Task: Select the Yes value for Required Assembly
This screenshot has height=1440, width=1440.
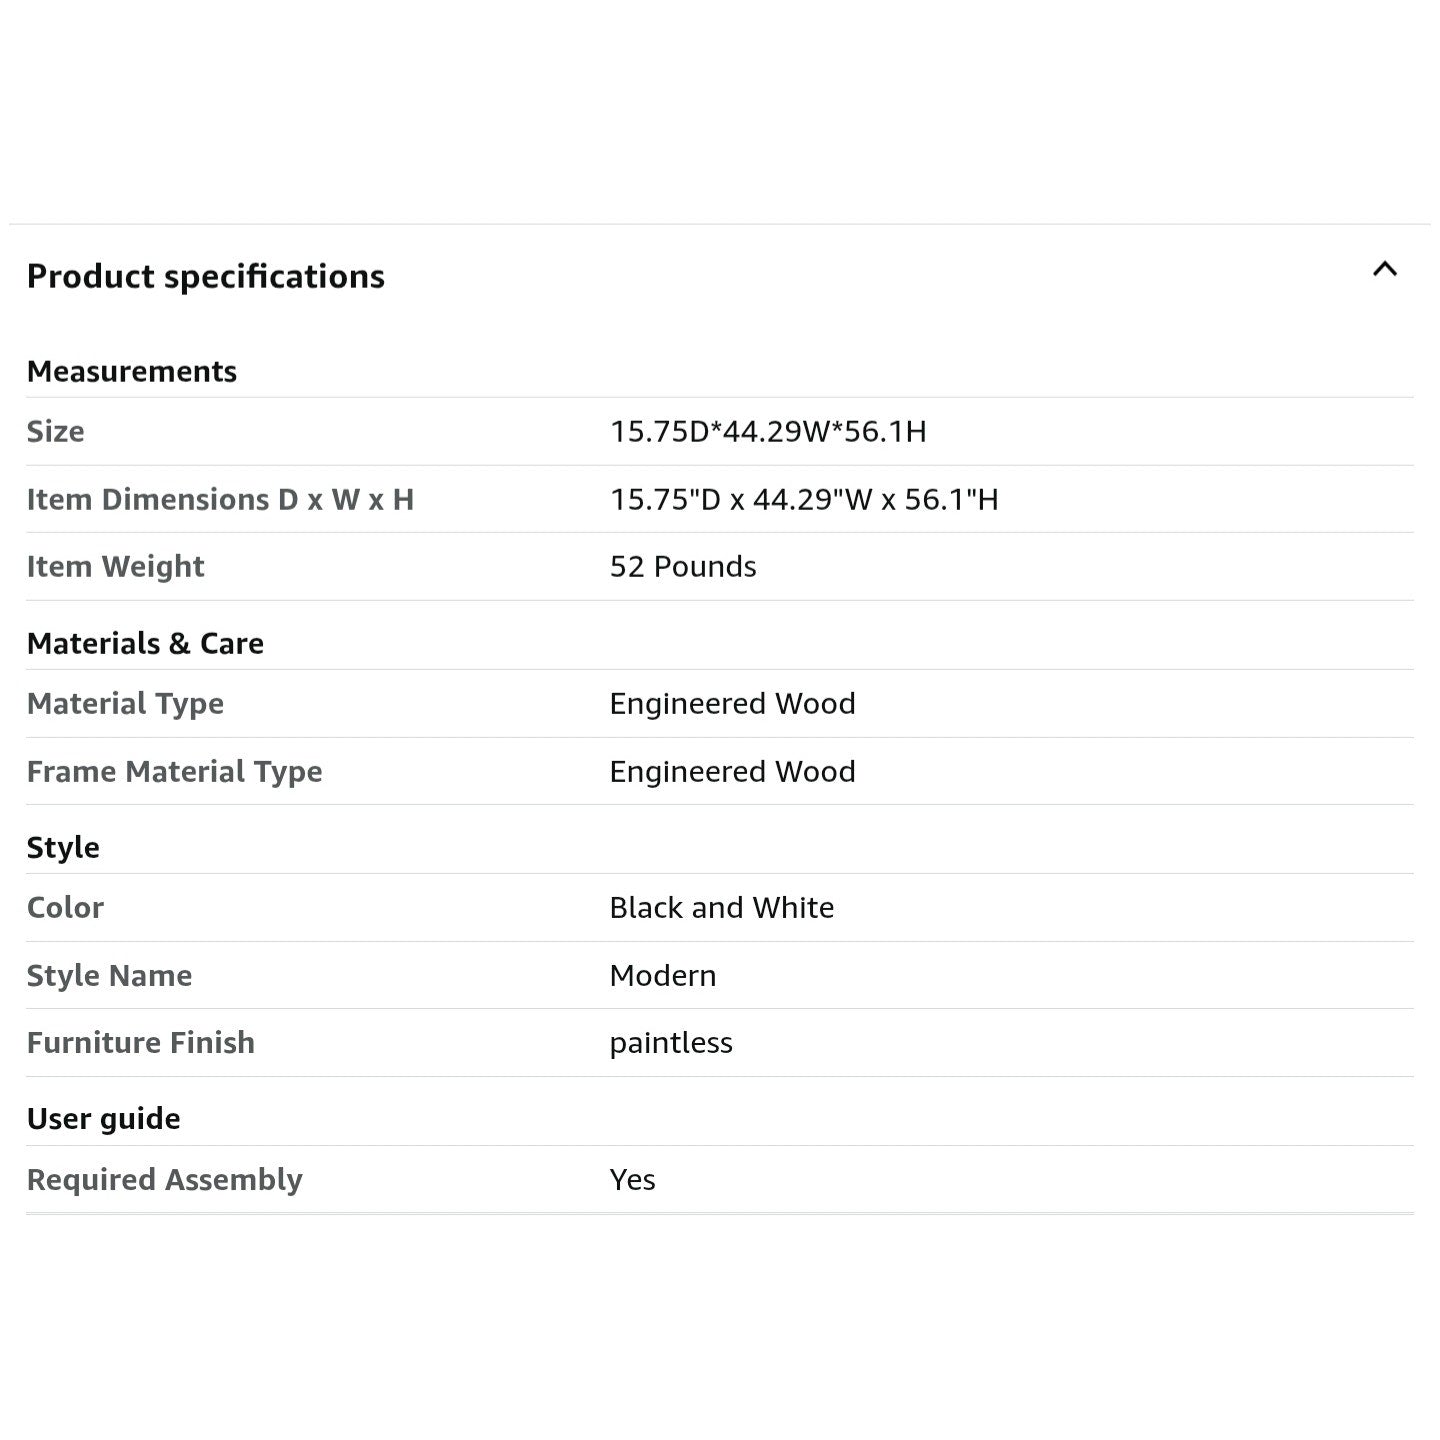Action: [x=633, y=1179]
